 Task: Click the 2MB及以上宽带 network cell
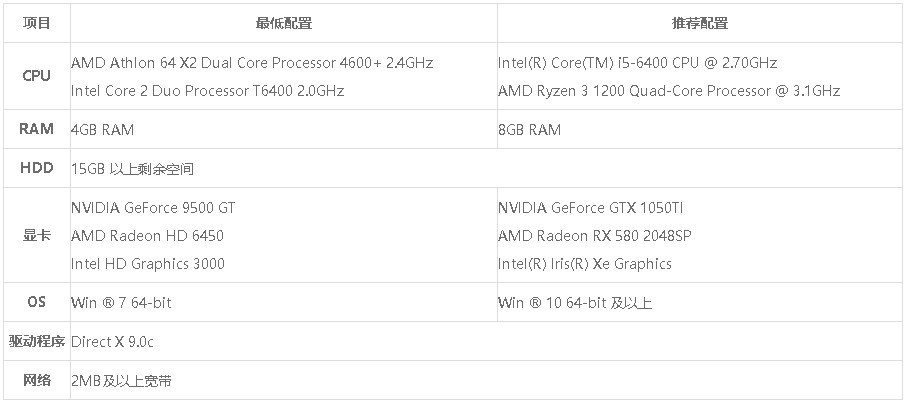coord(121,381)
